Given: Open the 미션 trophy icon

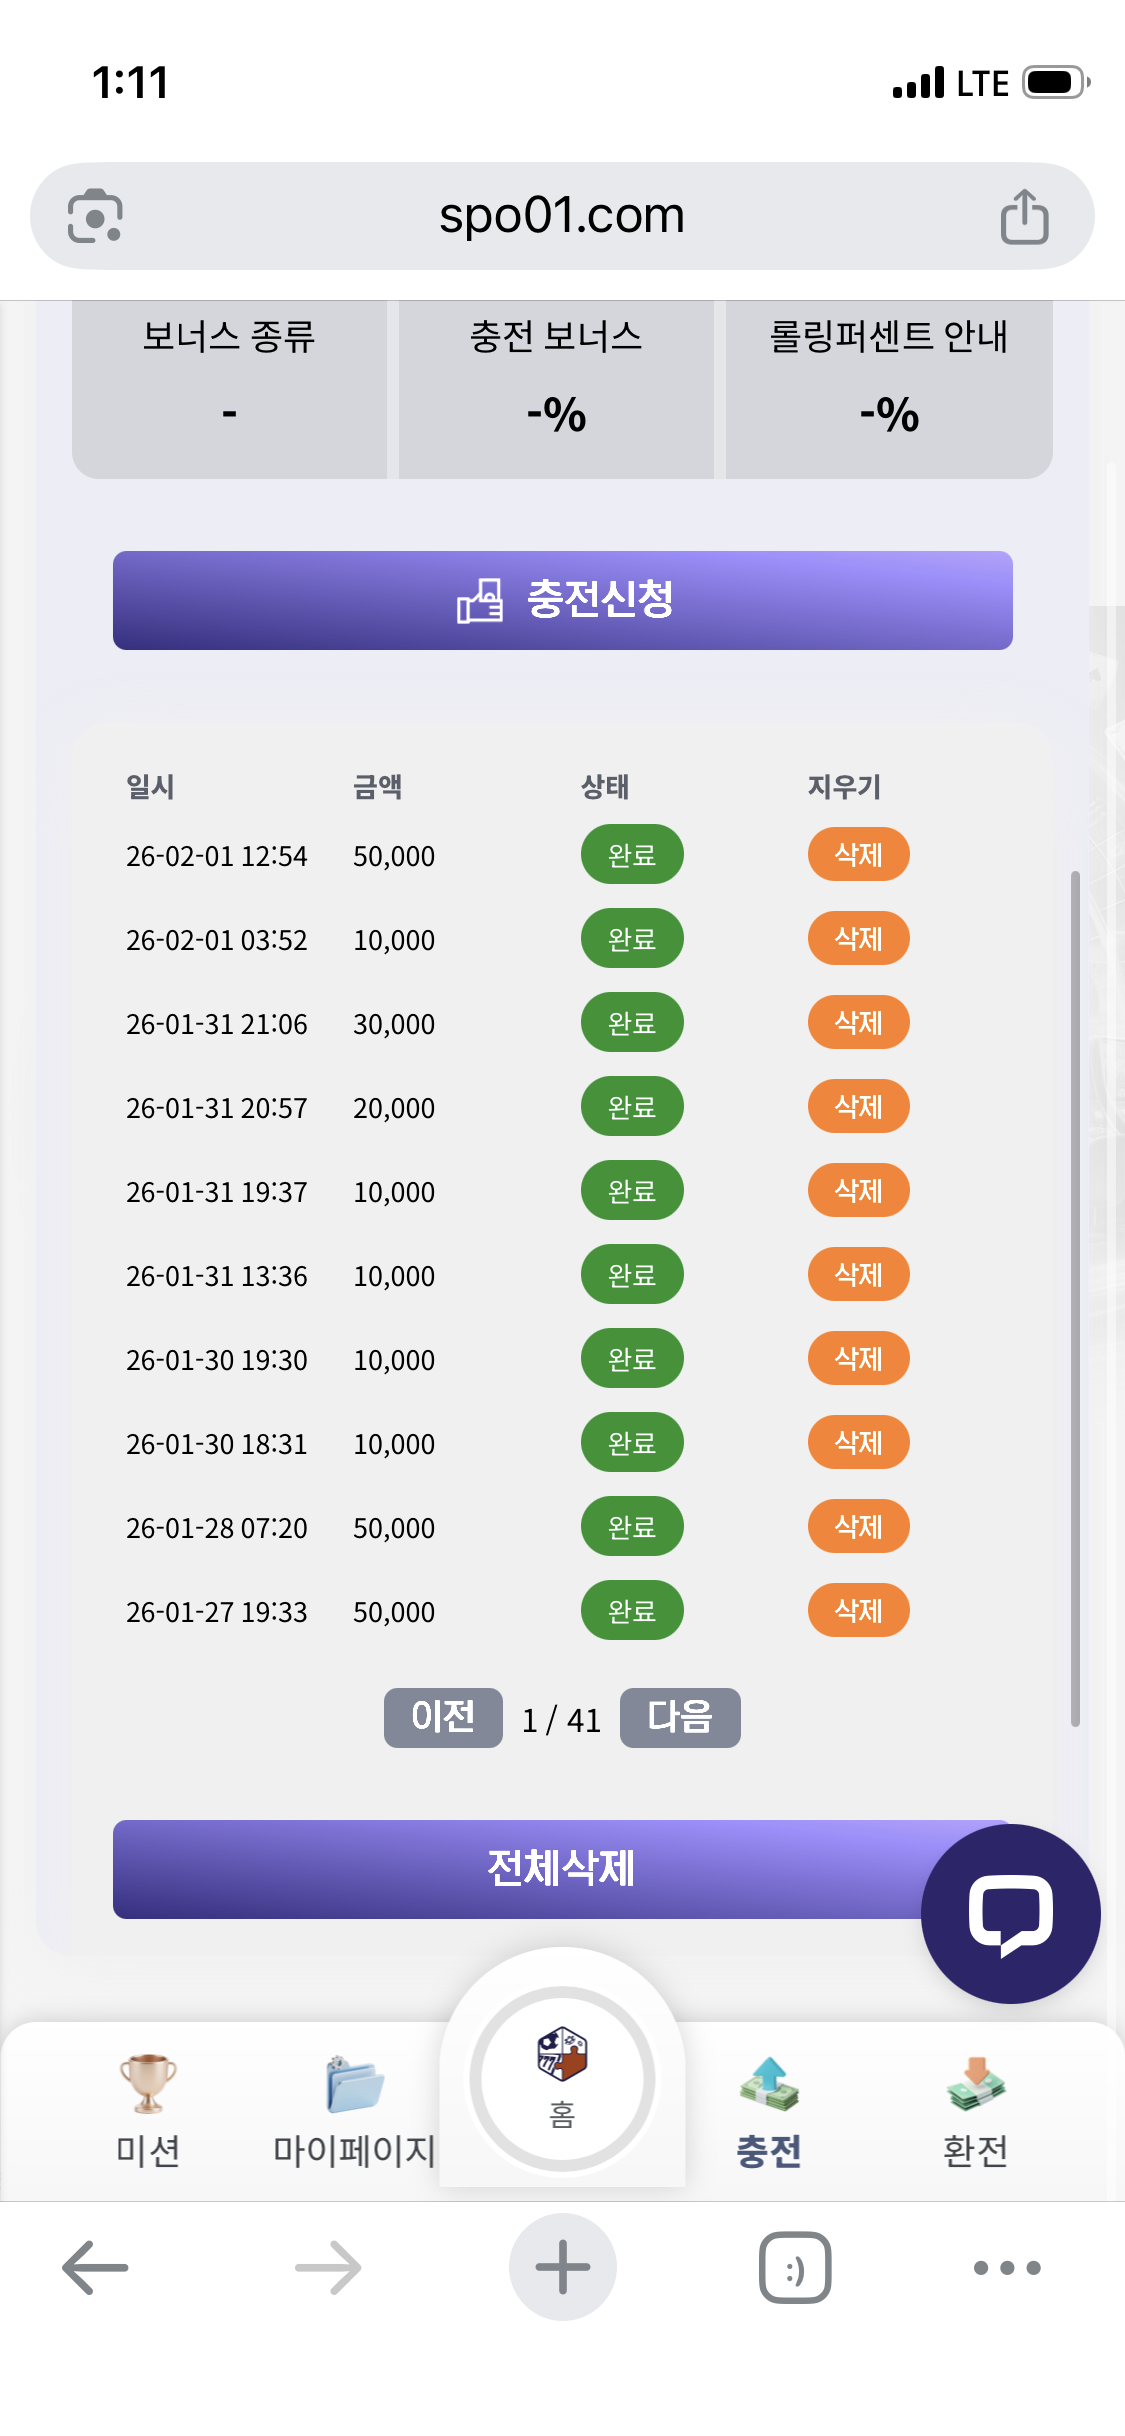Looking at the screenshot, I should click(x=148, y=2083).
